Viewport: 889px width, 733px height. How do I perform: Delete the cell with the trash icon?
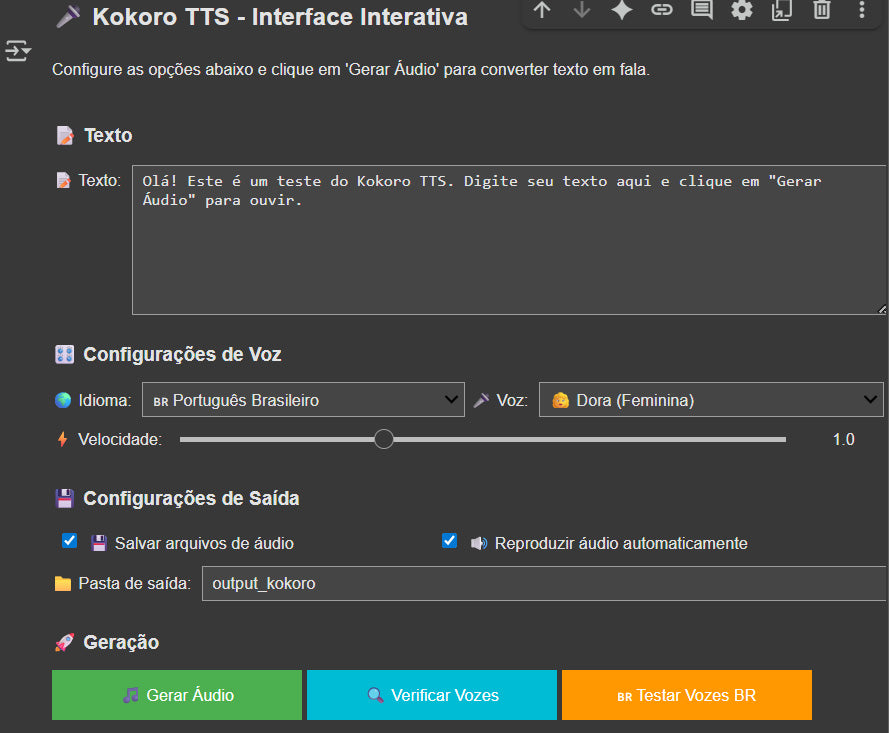coord(821,10)
